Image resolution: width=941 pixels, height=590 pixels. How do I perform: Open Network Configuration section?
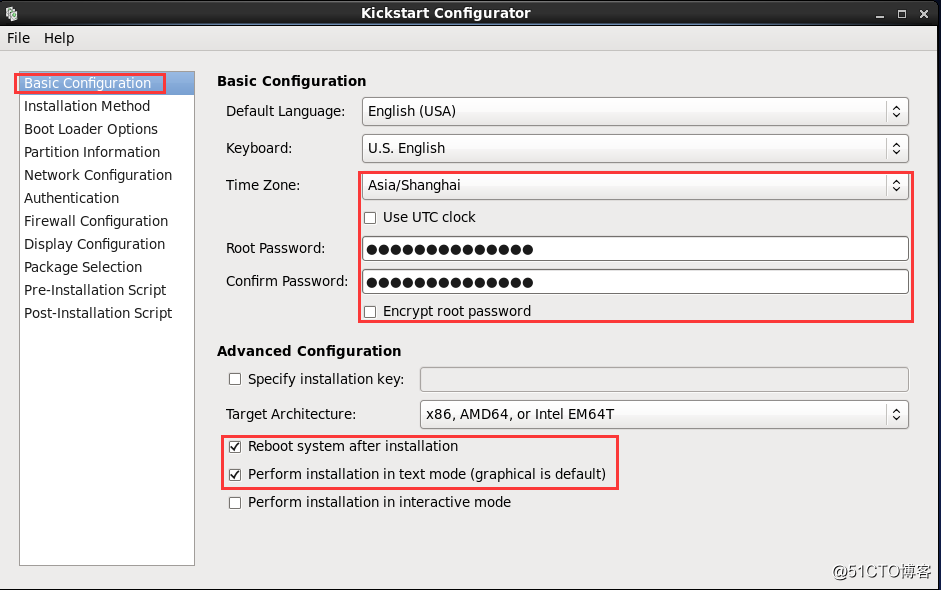pos(107,175)
